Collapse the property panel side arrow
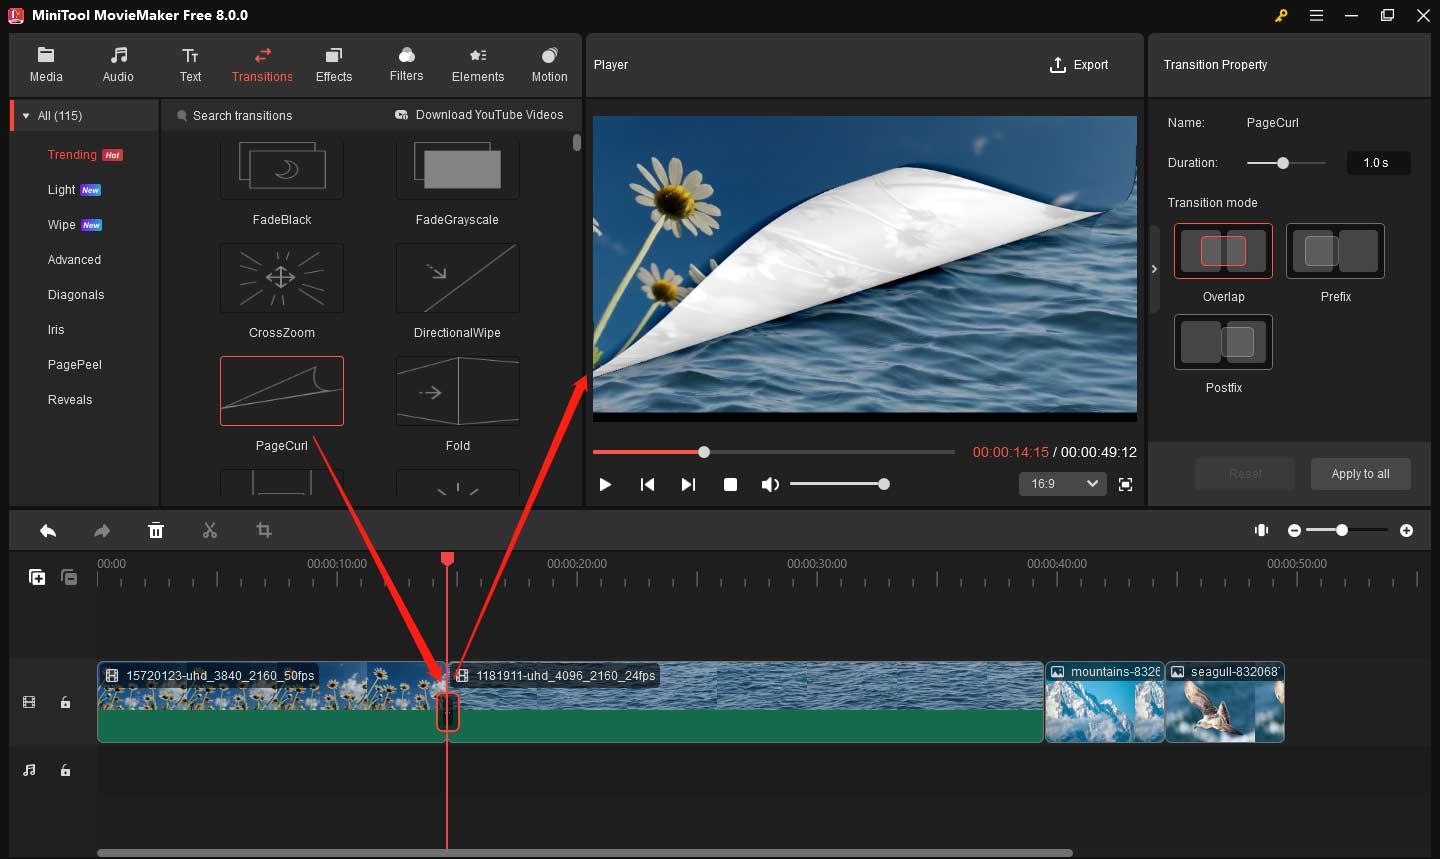This screenshot has height=859, width=1440. (x=1154, y=269)
